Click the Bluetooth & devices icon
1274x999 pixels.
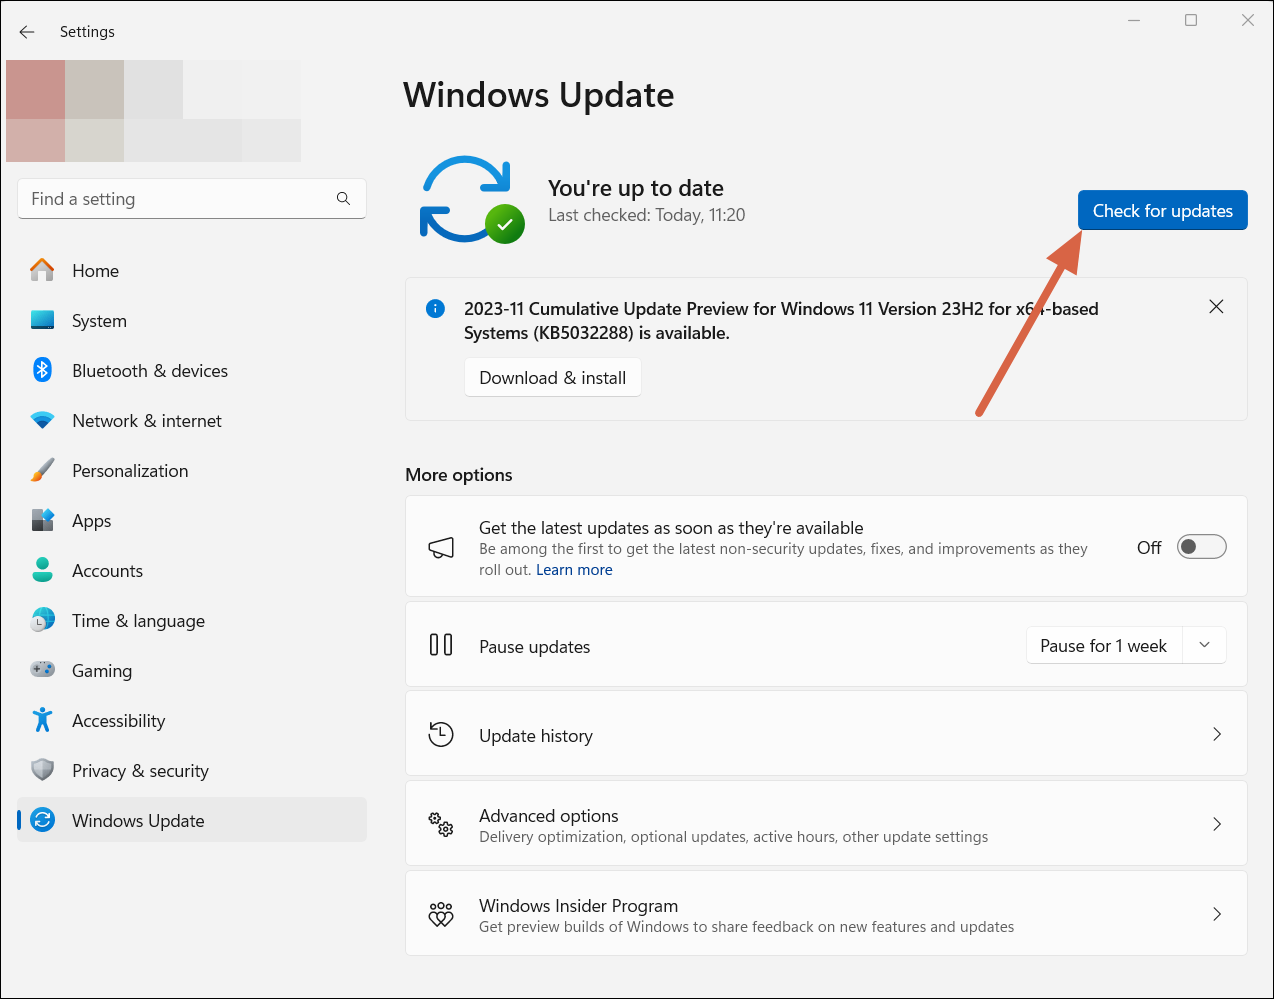(x=42, y=370)
